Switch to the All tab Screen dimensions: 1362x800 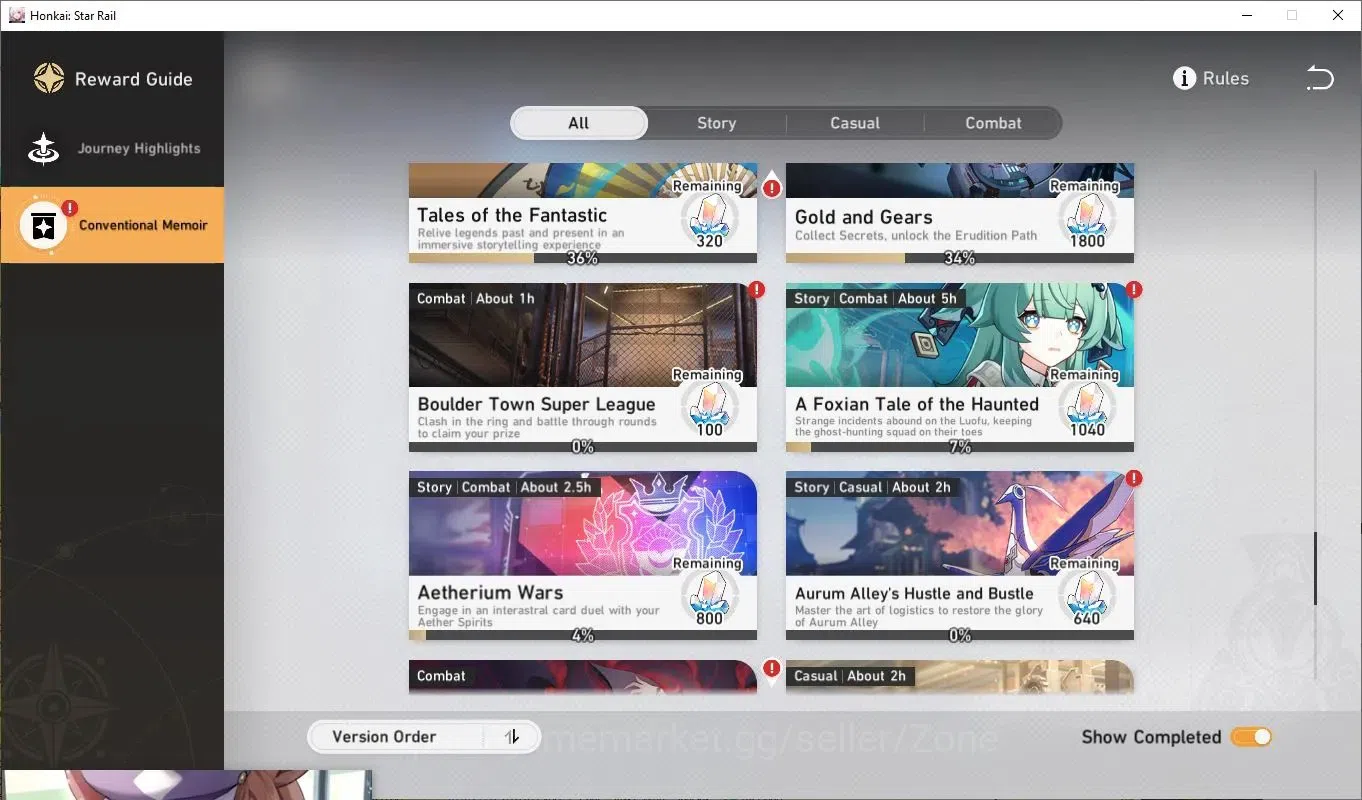point(579,123)
